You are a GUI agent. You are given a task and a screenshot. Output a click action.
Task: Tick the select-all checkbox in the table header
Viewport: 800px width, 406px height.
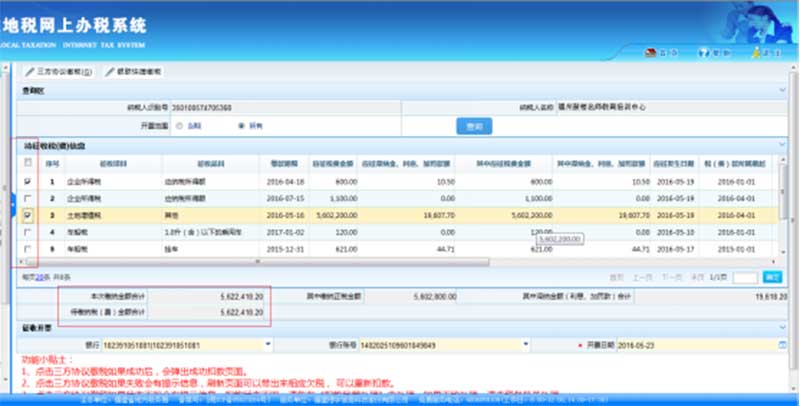tap(27, 162)
